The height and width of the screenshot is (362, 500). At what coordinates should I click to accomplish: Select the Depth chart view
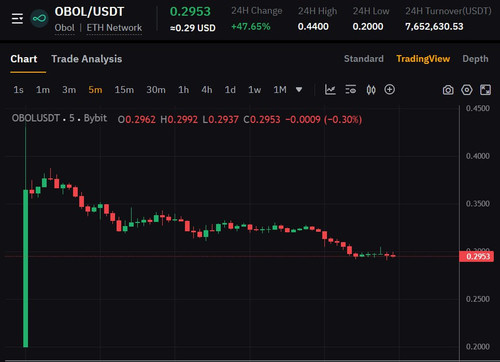[475, 59]
